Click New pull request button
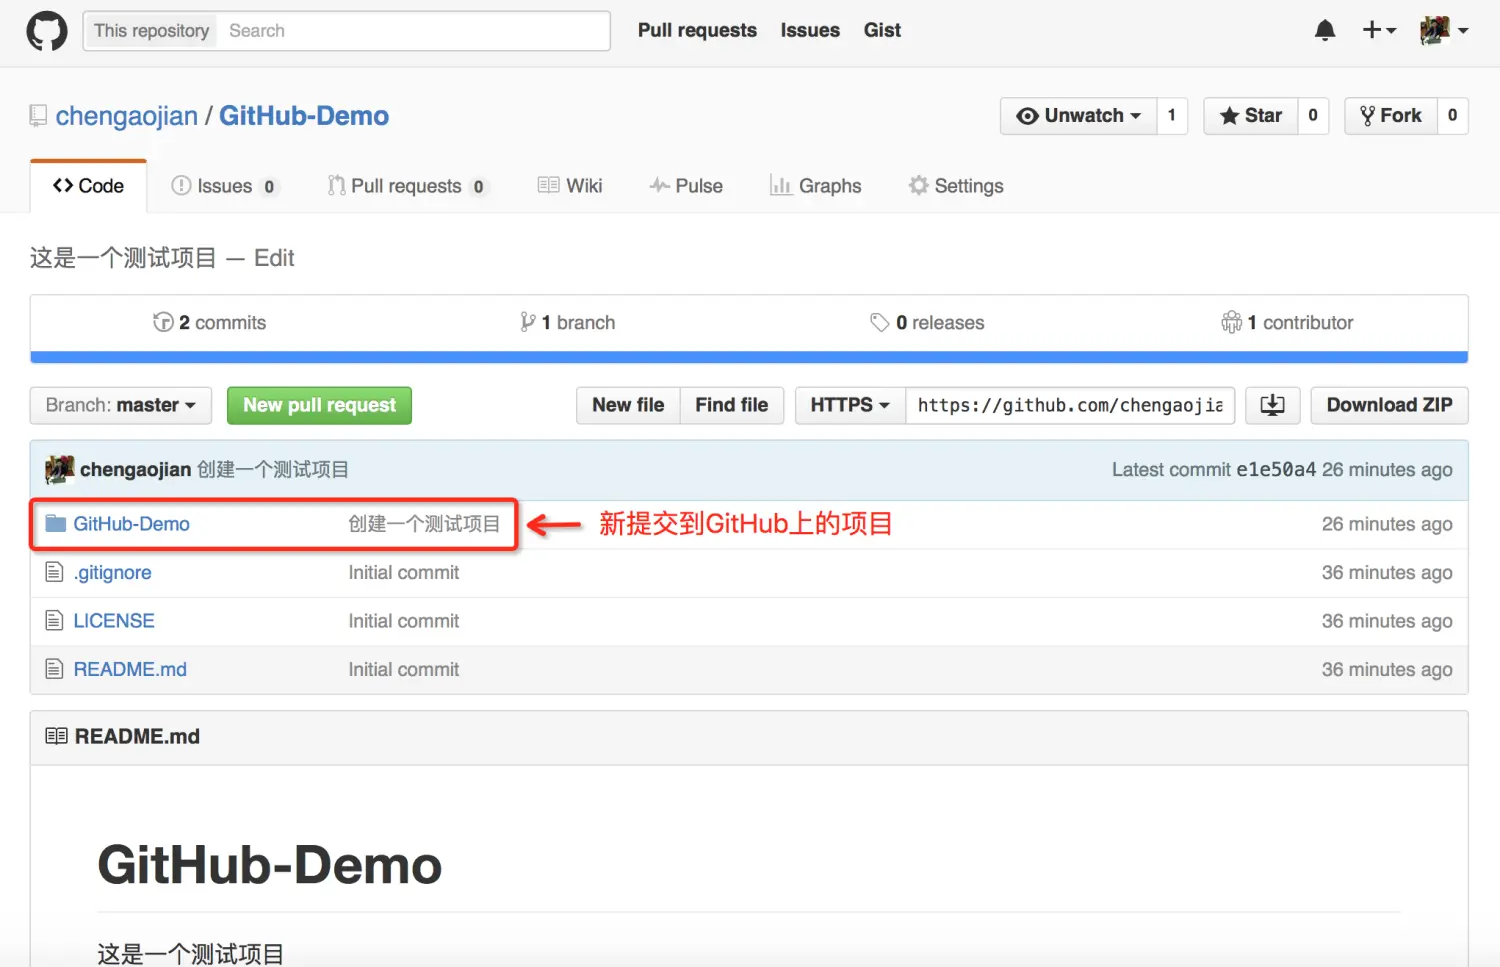 (x=320, y=405)
